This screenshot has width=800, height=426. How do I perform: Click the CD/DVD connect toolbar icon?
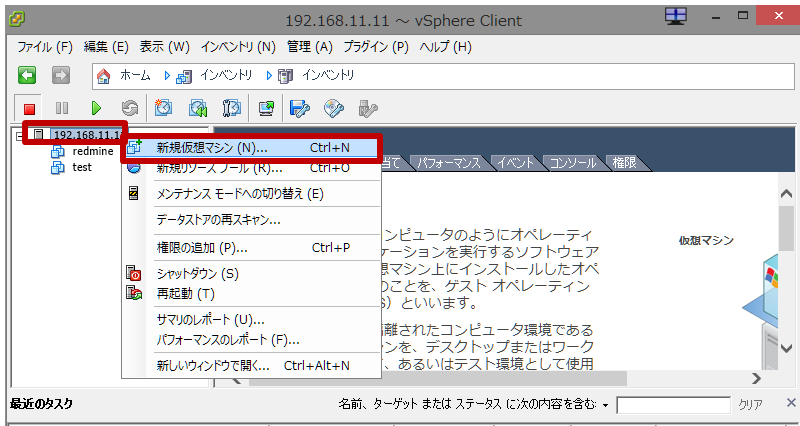tap(334, 108)
